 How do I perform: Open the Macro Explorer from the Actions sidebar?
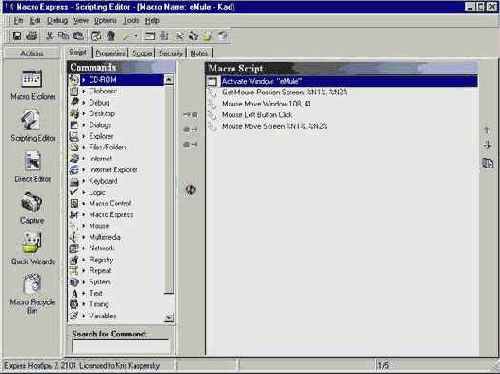(32, 85)
